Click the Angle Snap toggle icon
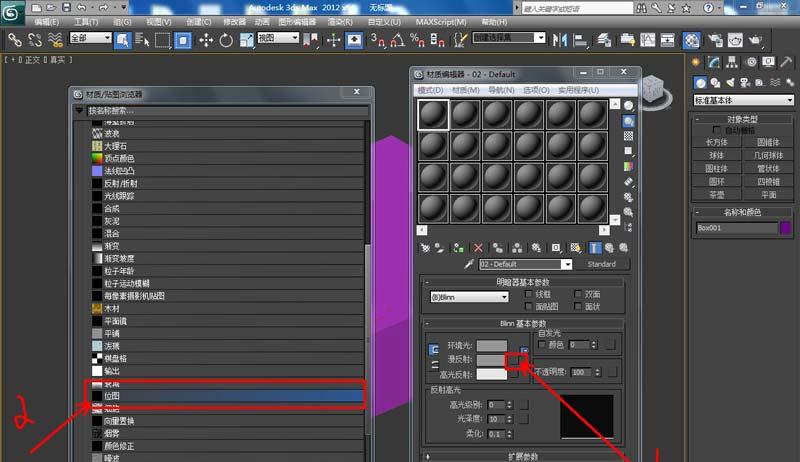The image size is (800, 462). (398, 40)
